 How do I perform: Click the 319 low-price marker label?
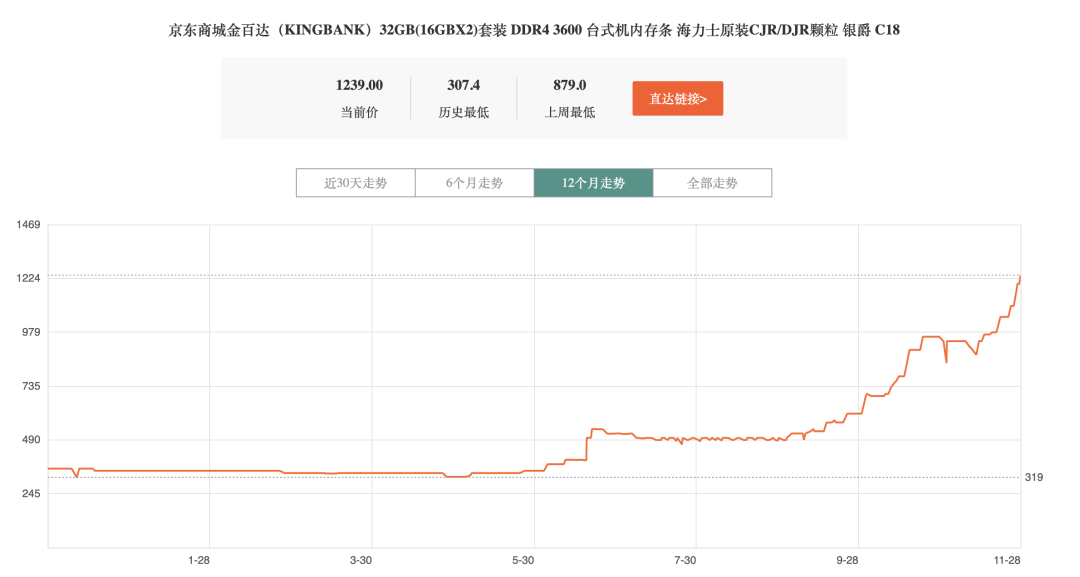1034,477
